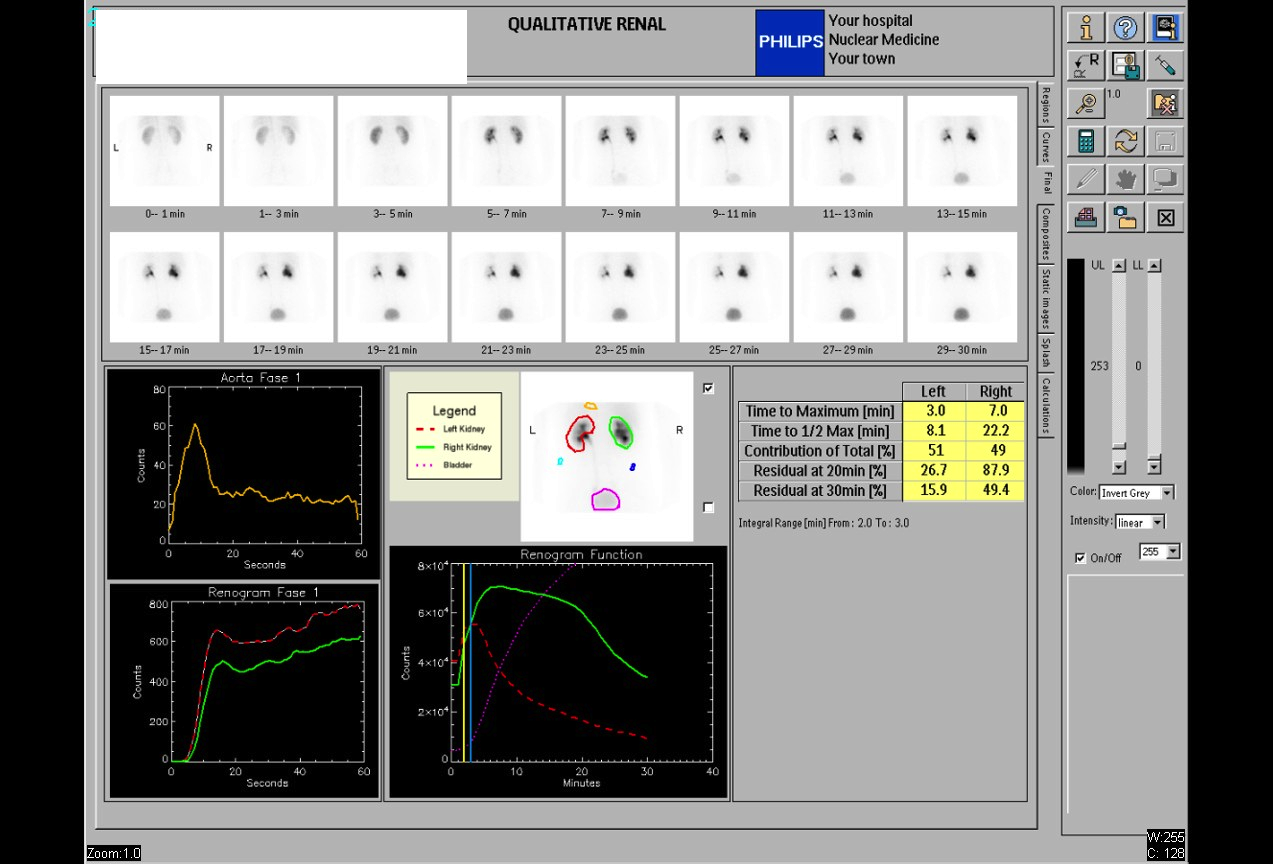Click the folder with crossed figure icon

1165,103
